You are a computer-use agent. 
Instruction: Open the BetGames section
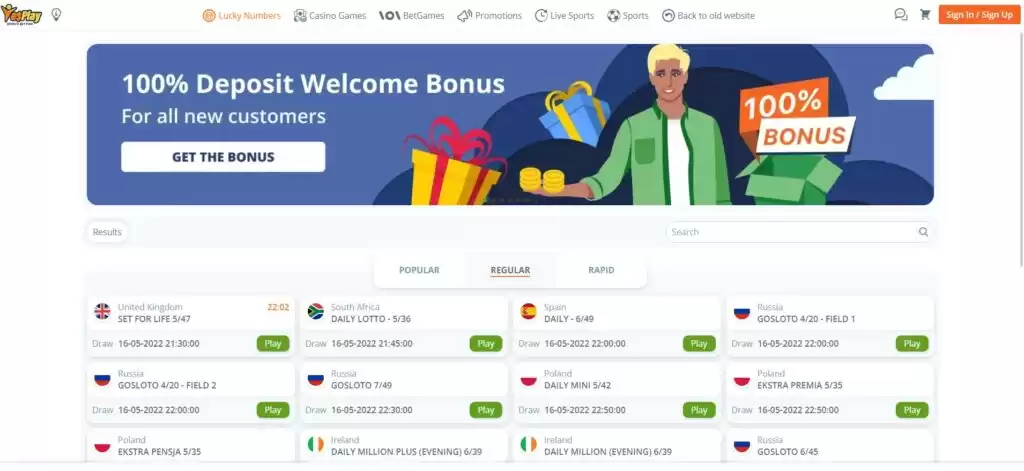[411, 16]
